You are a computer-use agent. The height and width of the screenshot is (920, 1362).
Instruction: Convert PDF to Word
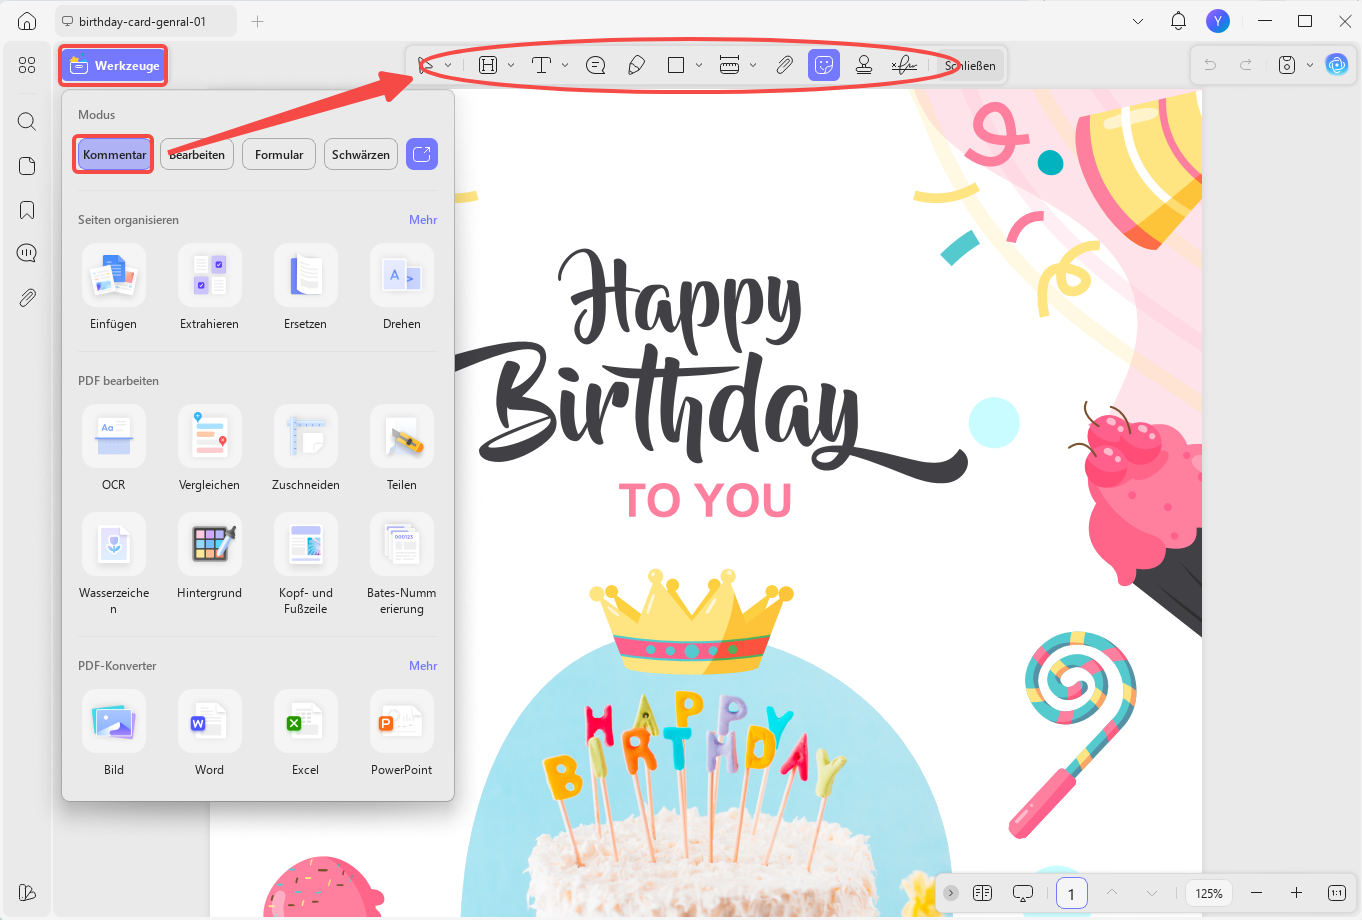[x=210, y=733]
